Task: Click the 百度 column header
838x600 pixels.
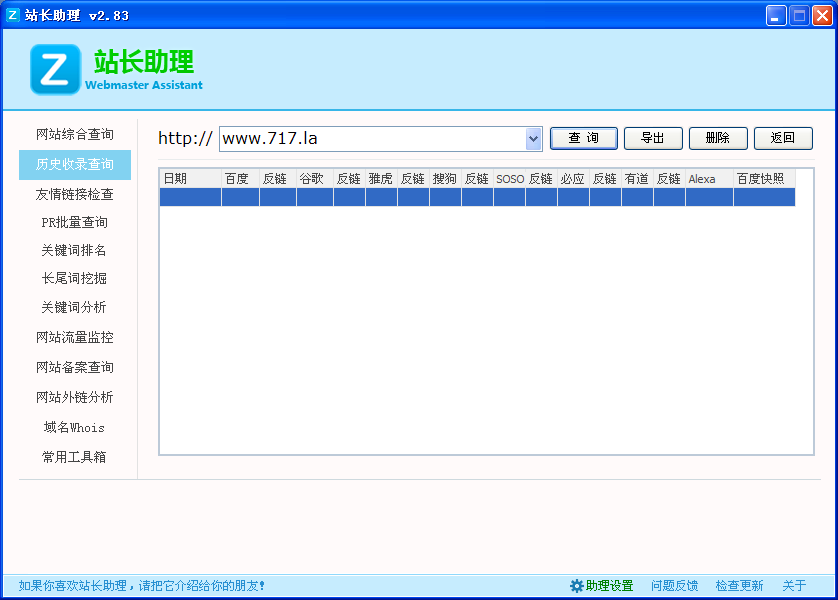Action: tap(240, 178)
